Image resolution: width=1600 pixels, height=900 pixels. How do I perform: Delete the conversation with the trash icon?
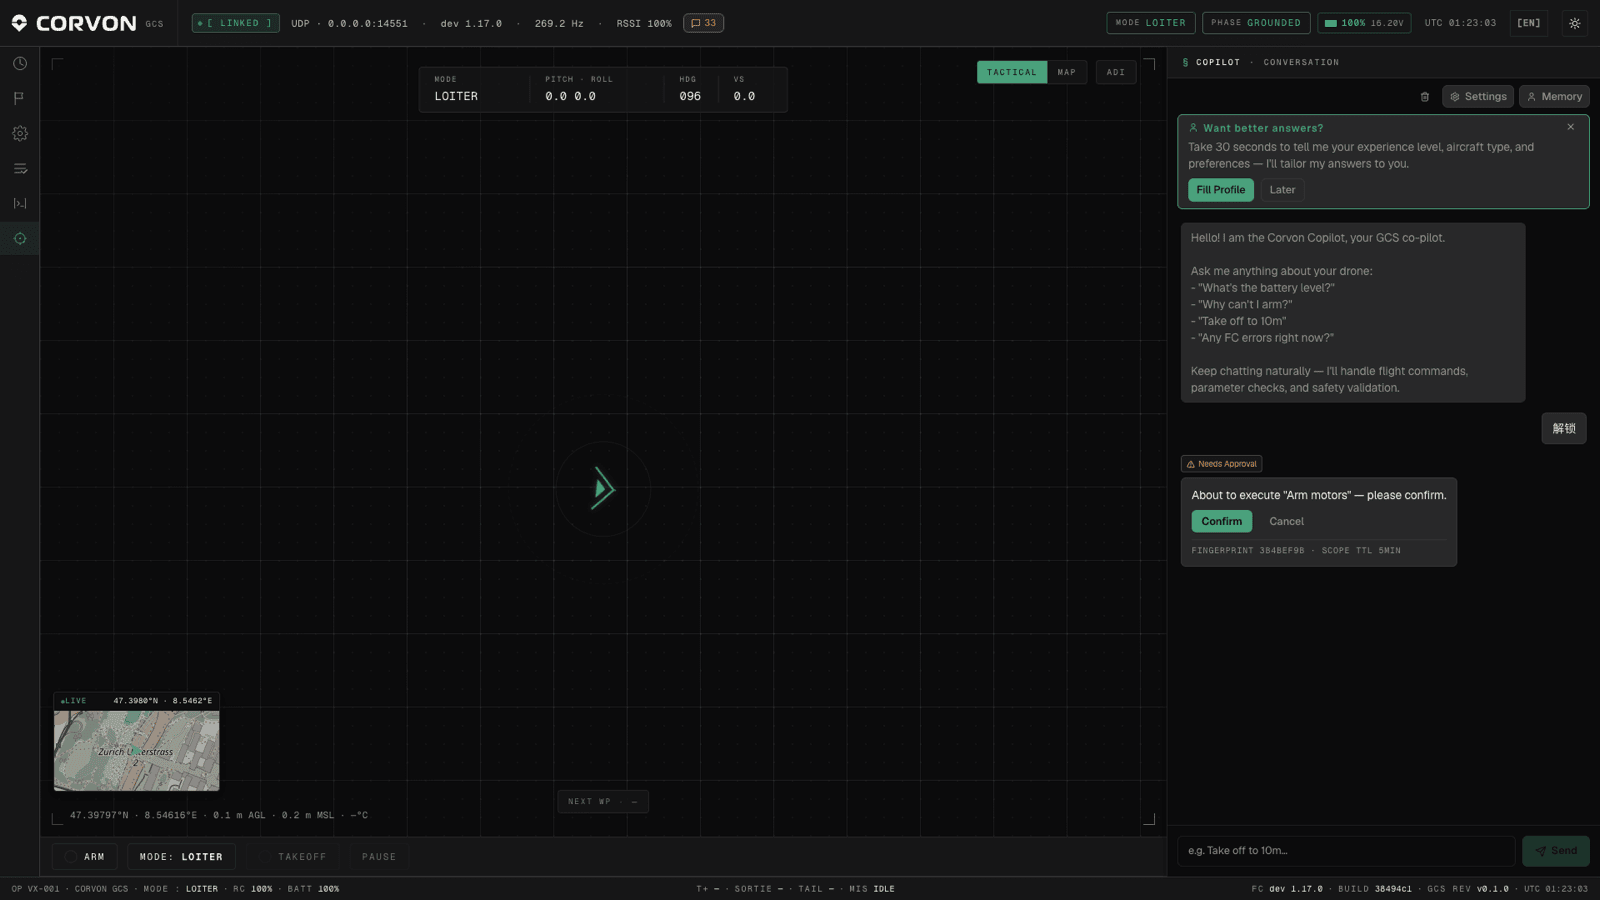(x=1425, y=97)
